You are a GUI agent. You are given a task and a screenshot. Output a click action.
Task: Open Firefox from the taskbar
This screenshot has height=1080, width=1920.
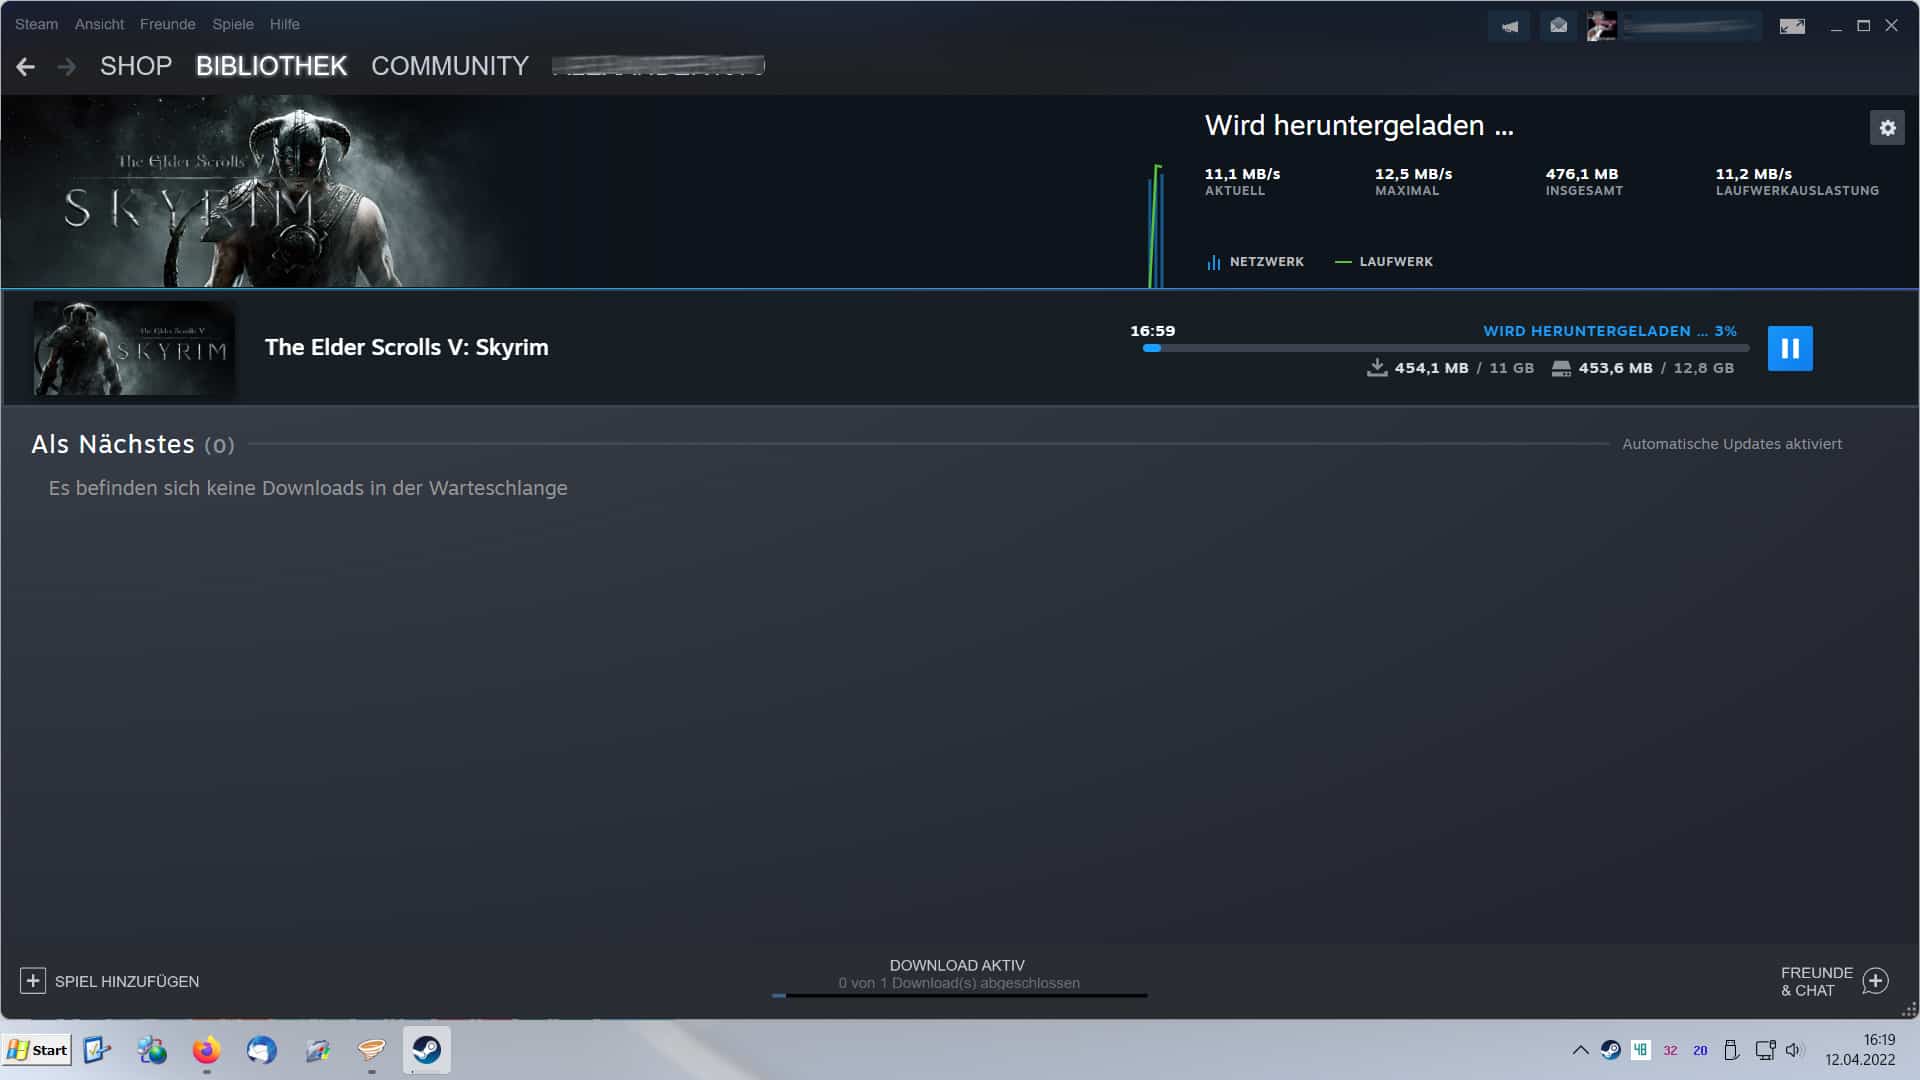click(x=207, y=1050)
